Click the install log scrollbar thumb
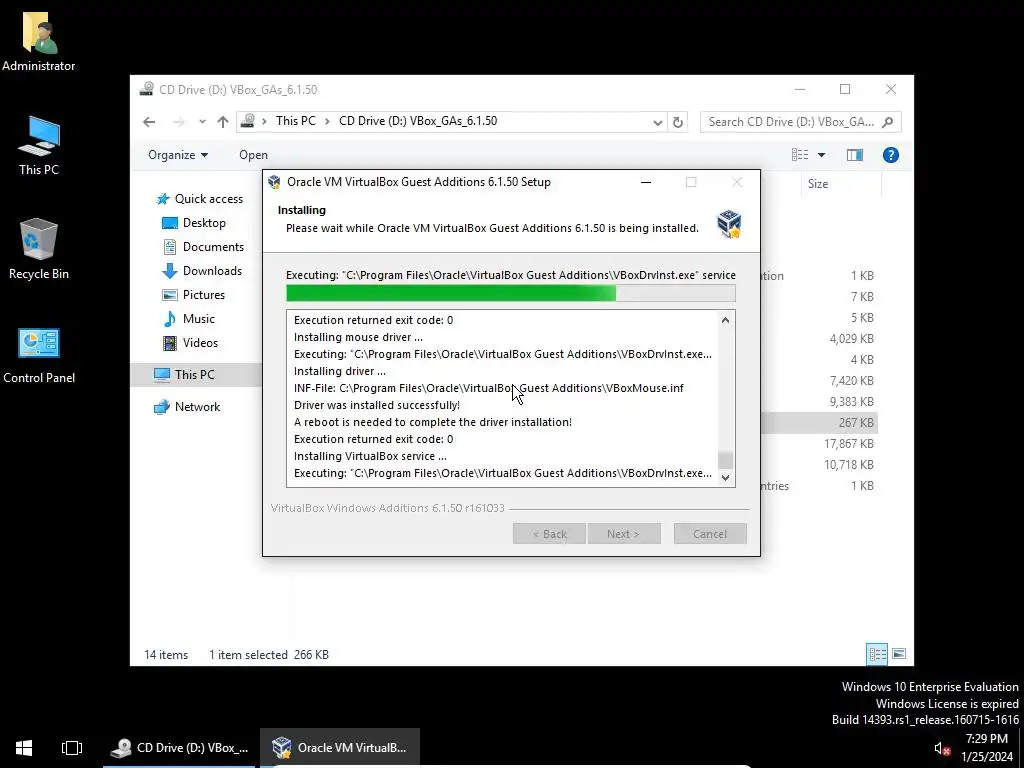Screen dimensions: 1024x768 (725, 460)
